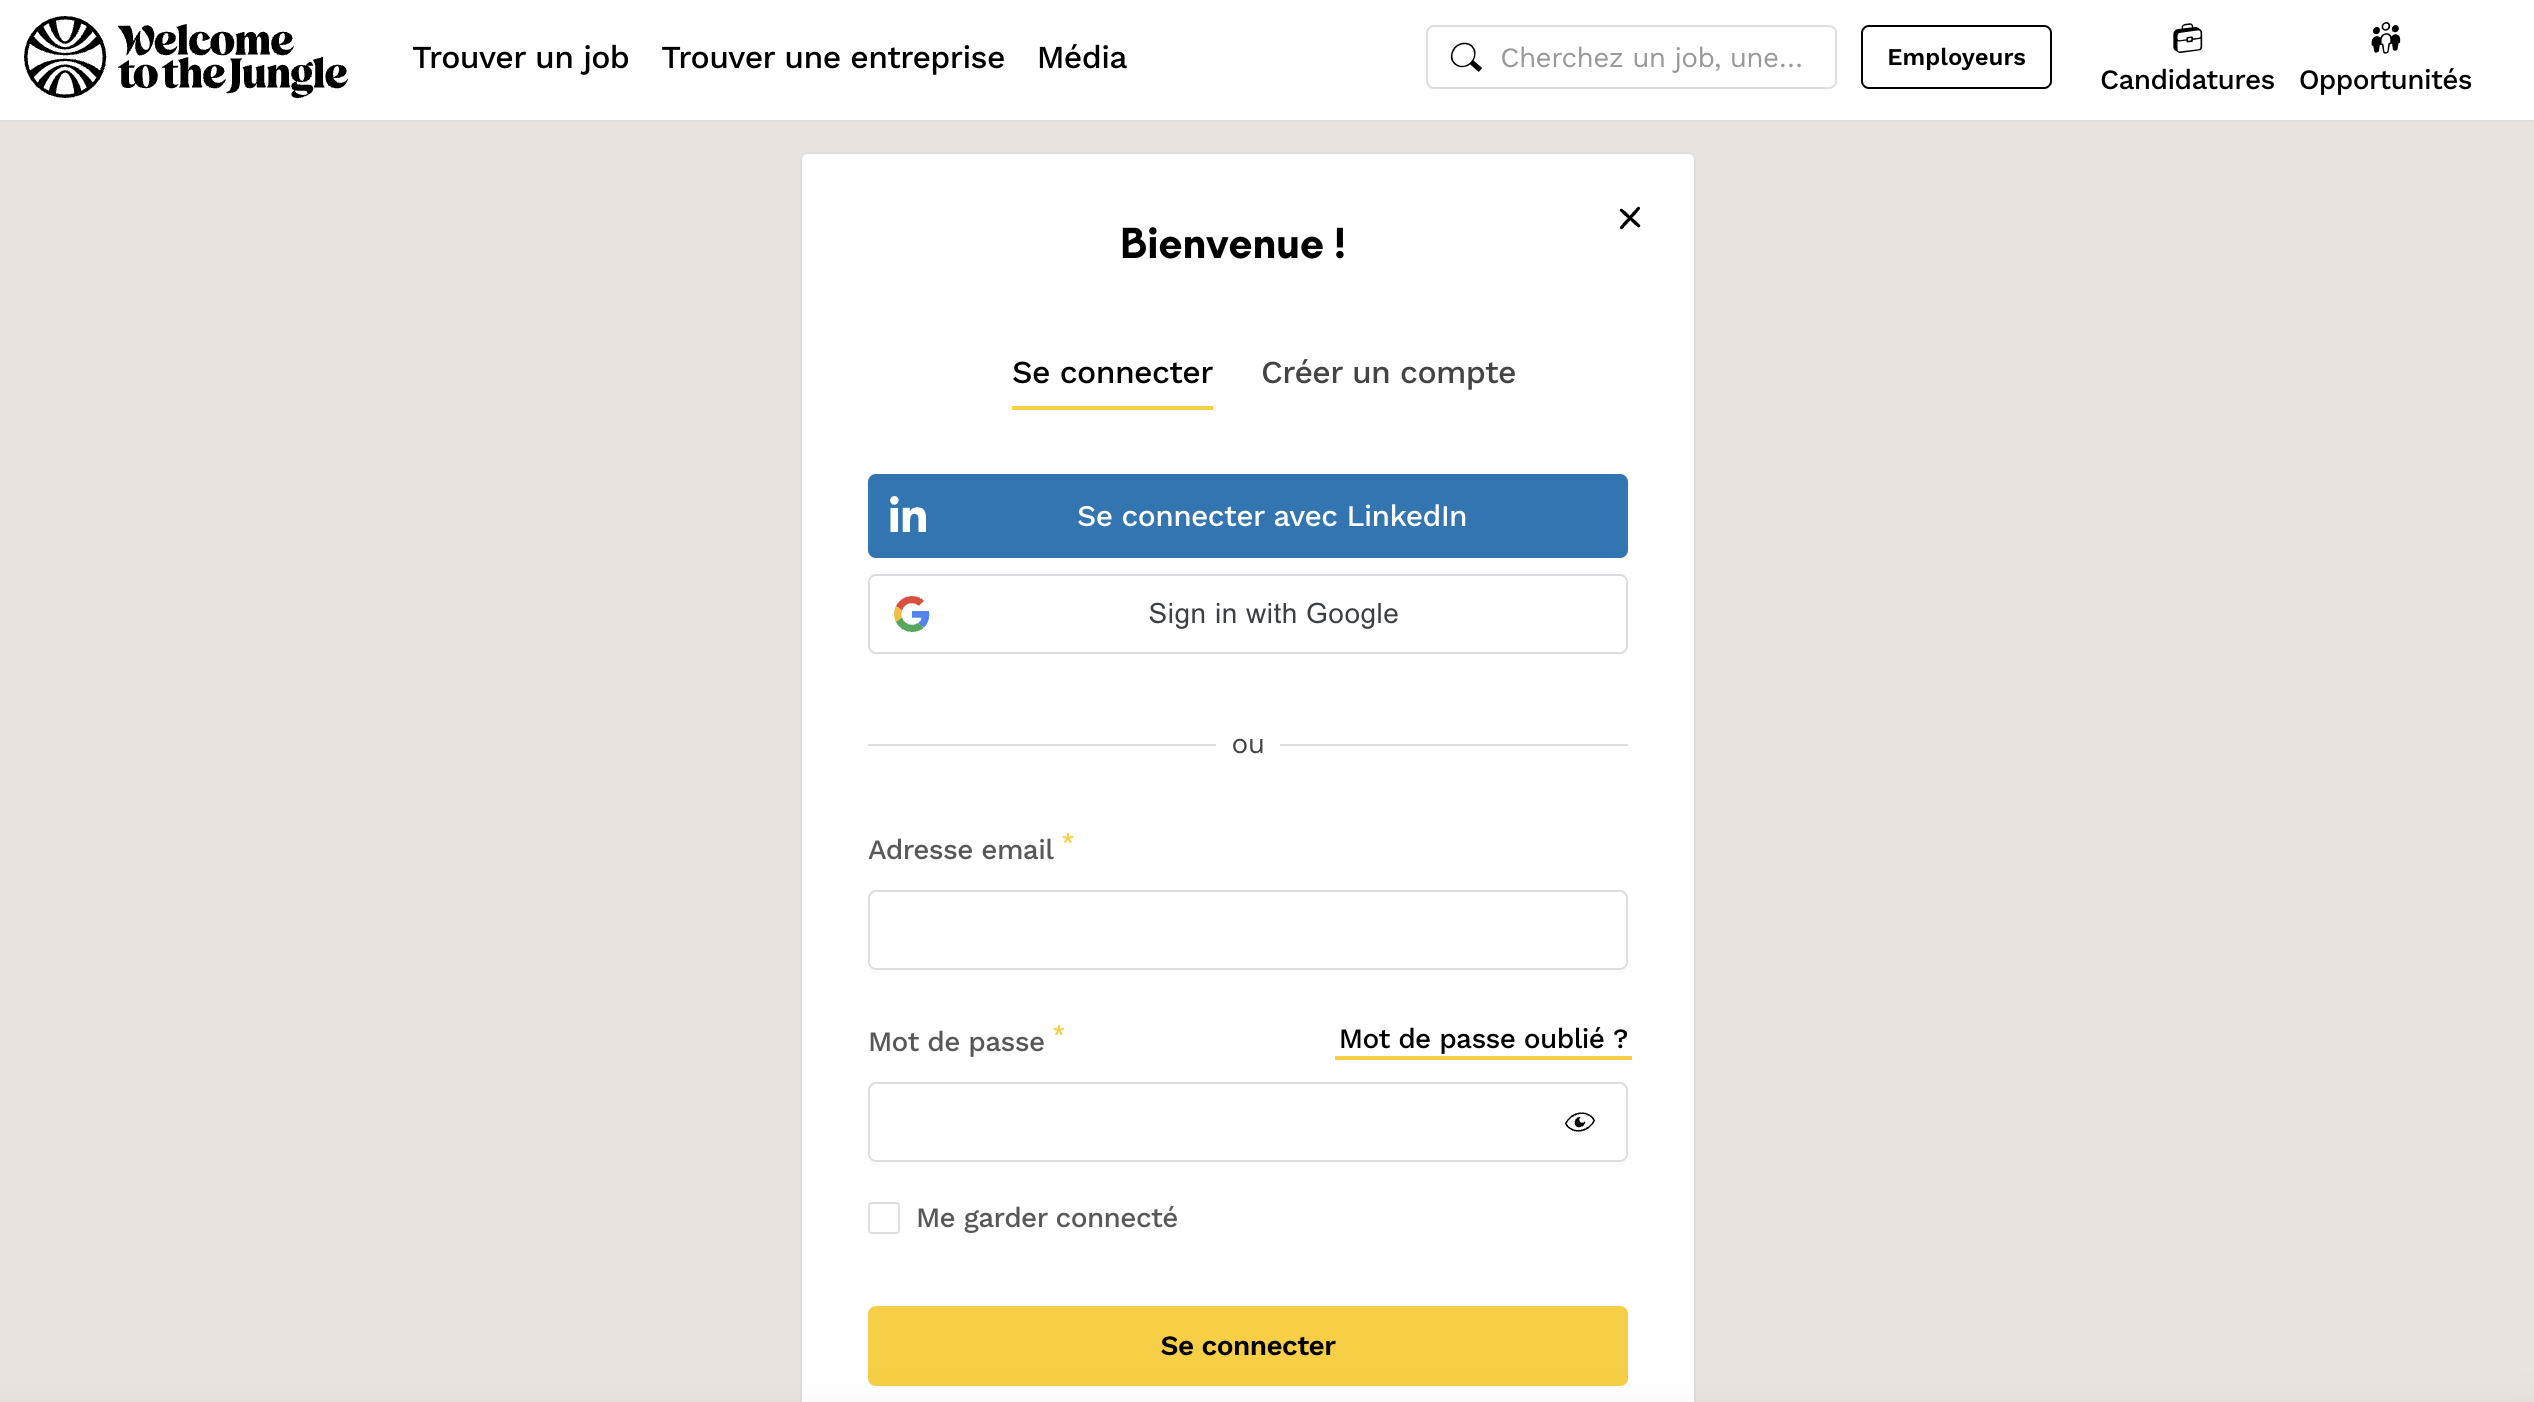The height and width of the screenshot is (1402, 2534).
Task: Click the Google logo icon
Action: point(912,614)
